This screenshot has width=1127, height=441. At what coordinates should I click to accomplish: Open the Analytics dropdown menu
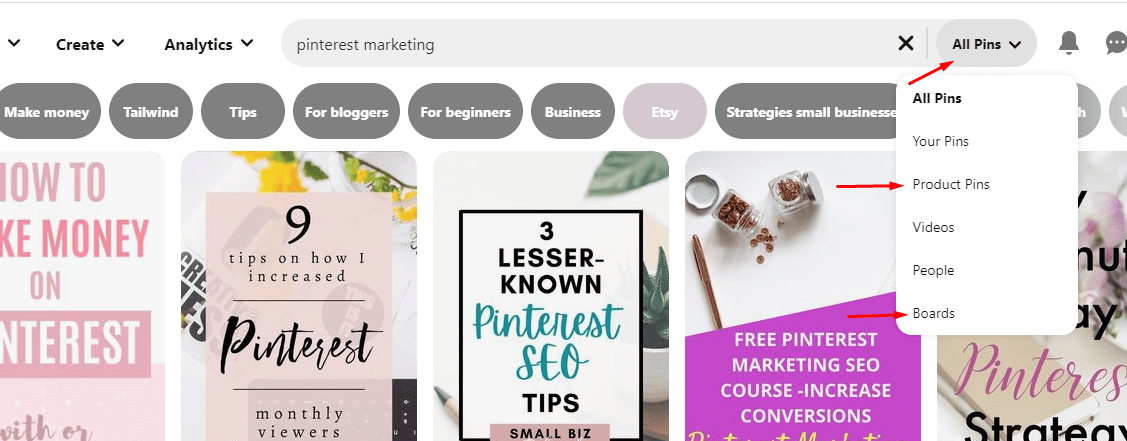coord(209,44)
